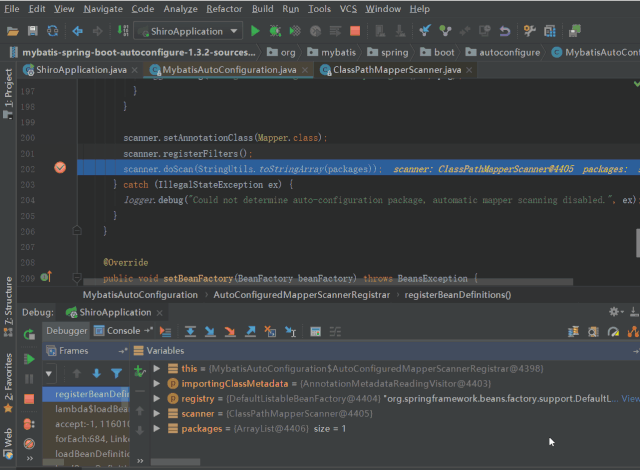
Task: Run to cursor debugger icon
Action: pos(290,331)
